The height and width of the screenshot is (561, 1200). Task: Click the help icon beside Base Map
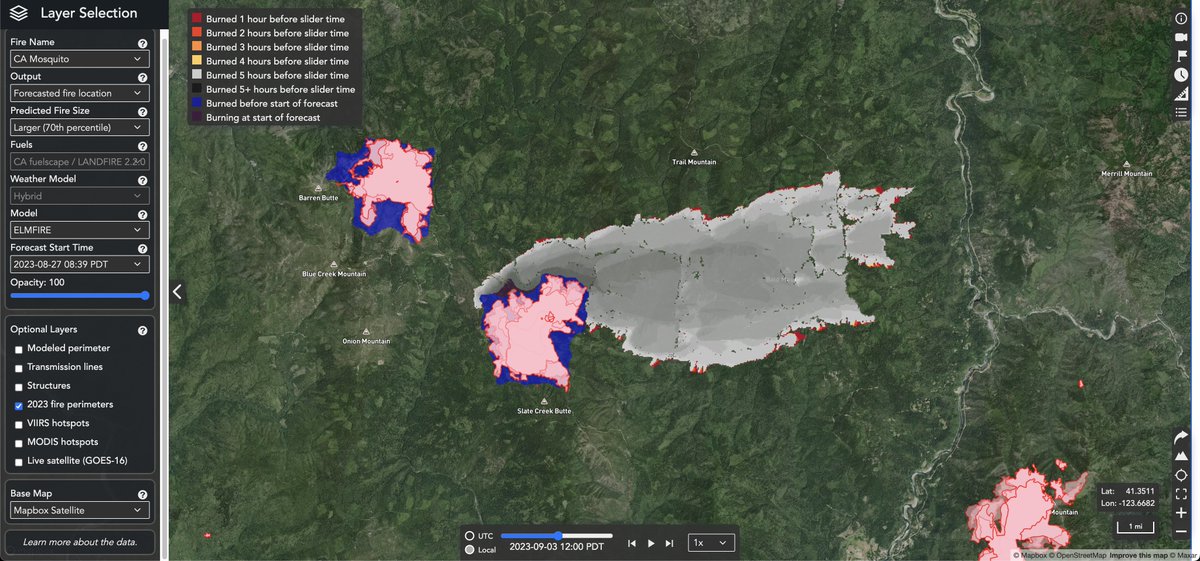coord(142,495)
